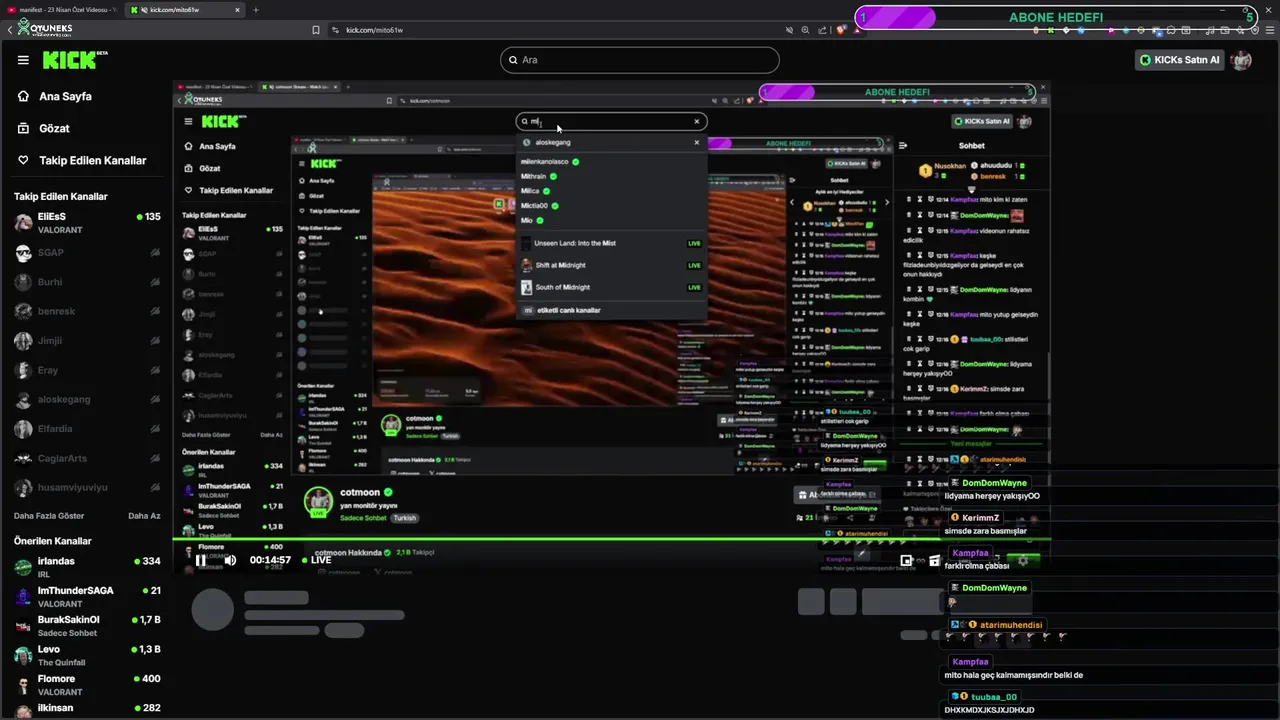Click the cotmoon streamer avatar

point(318,500)
